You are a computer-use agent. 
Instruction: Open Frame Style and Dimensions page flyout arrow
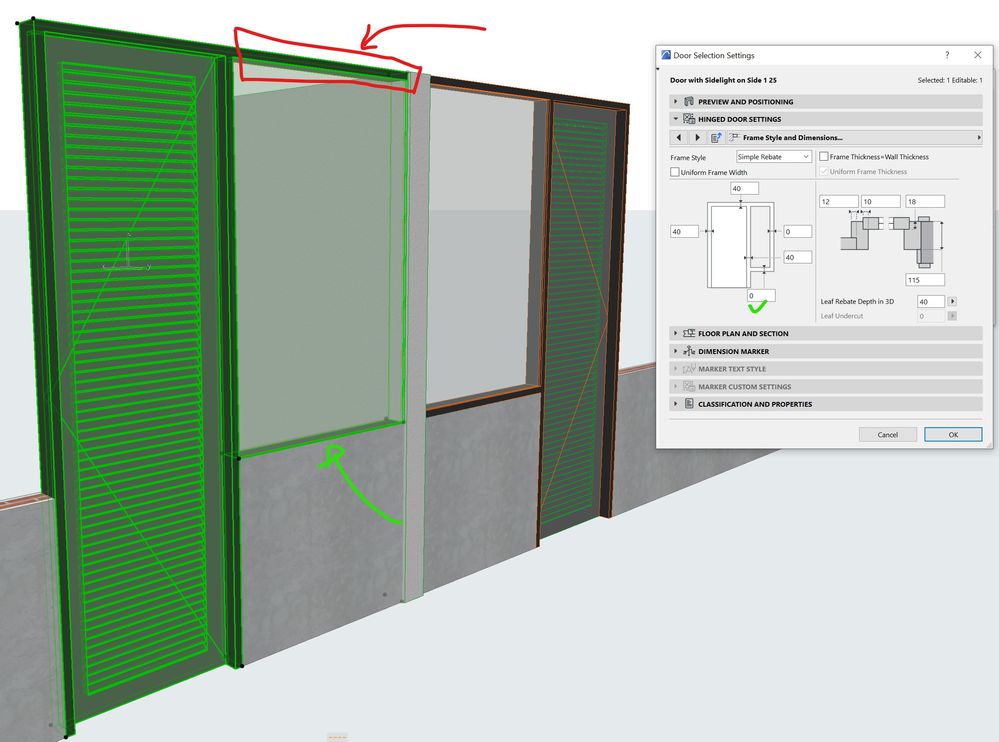click(x=979, y=138)
